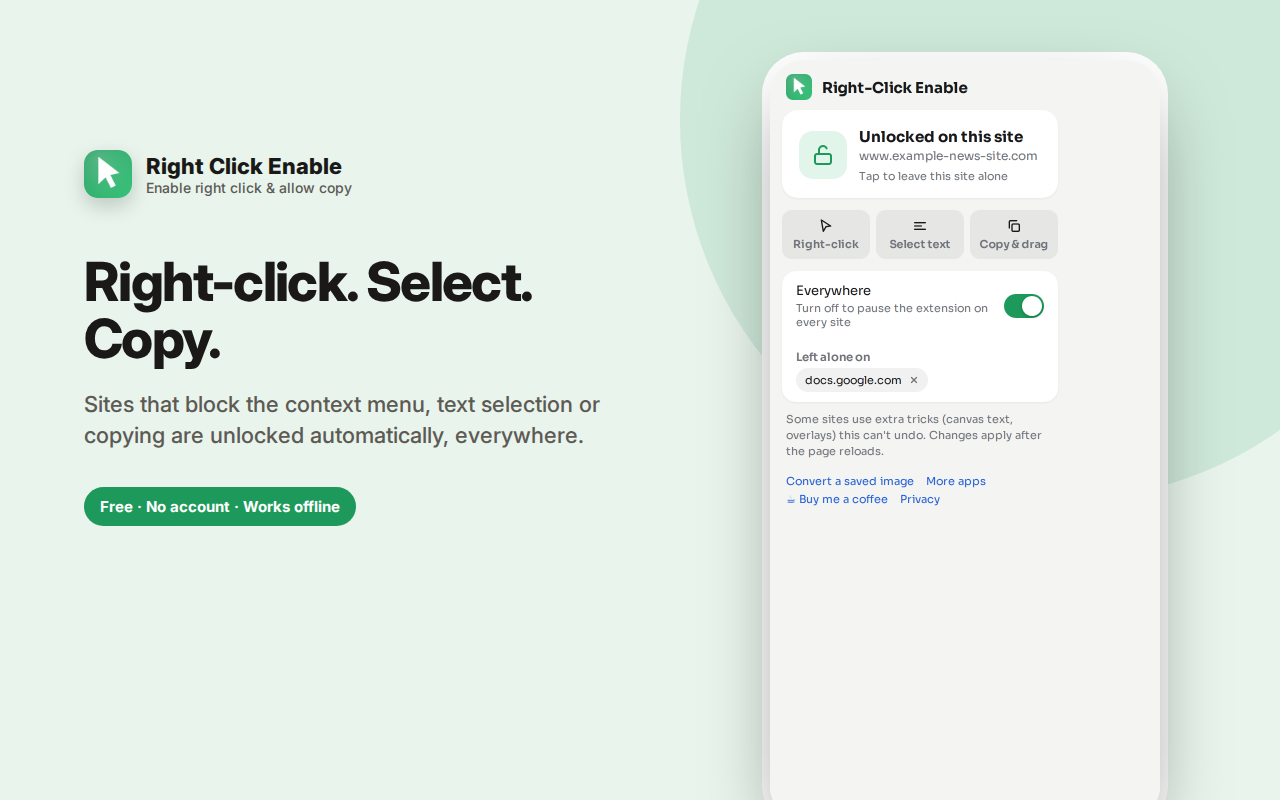Remove docs.google.com from the left alone list
1280x800 pixels.
[914, 380]
